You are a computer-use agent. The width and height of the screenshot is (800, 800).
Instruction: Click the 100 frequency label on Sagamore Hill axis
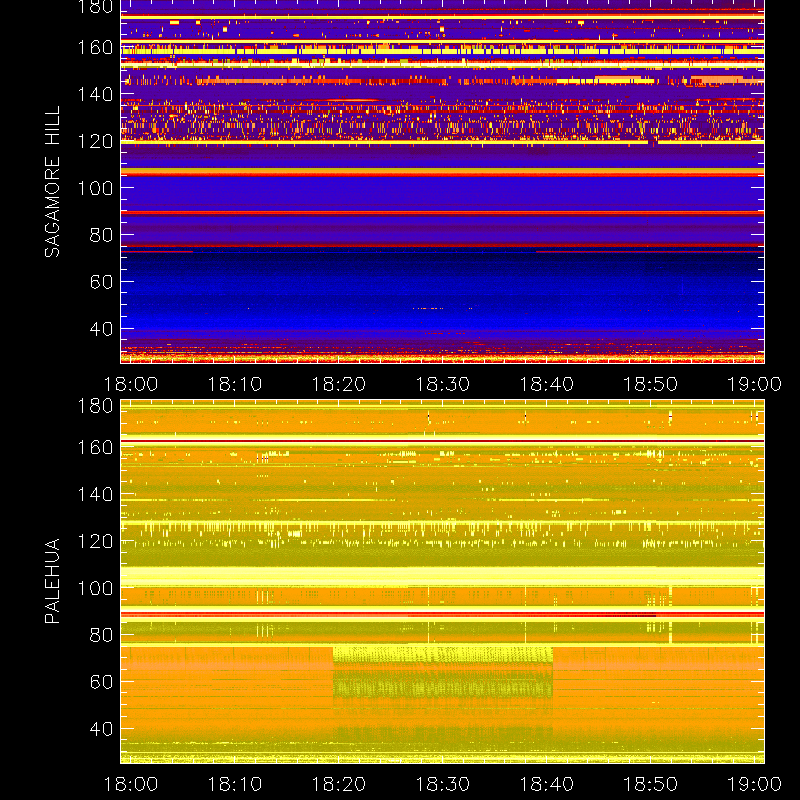pyautogui.click(x=95, y=188)
